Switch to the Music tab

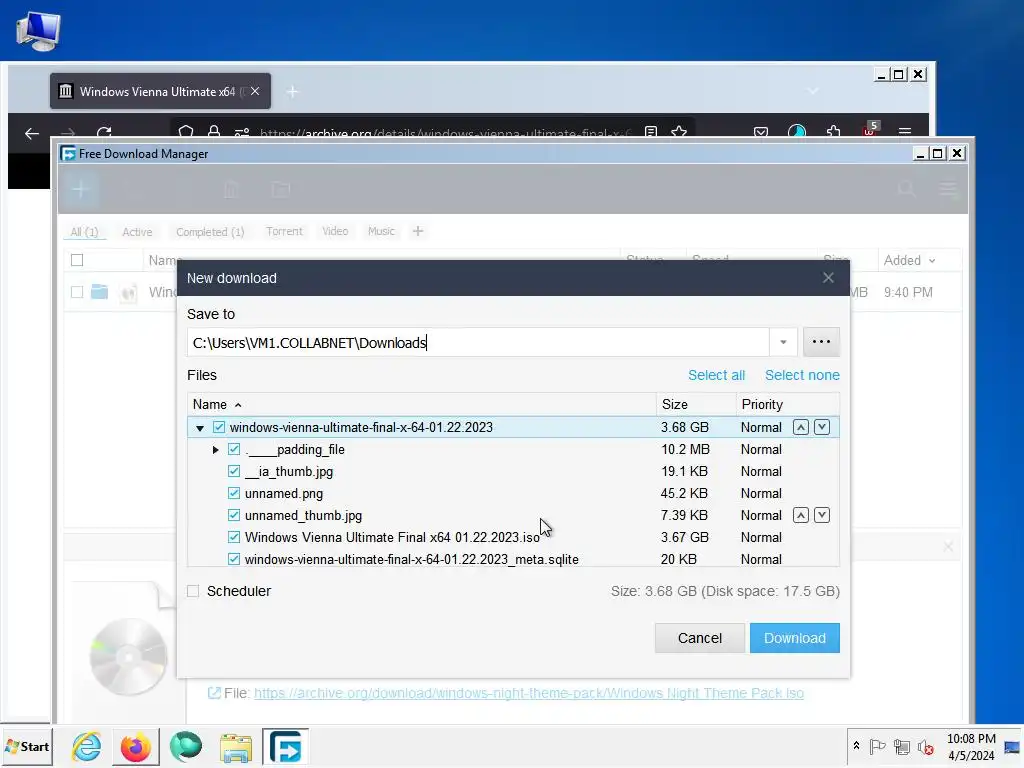pos(381,231)
